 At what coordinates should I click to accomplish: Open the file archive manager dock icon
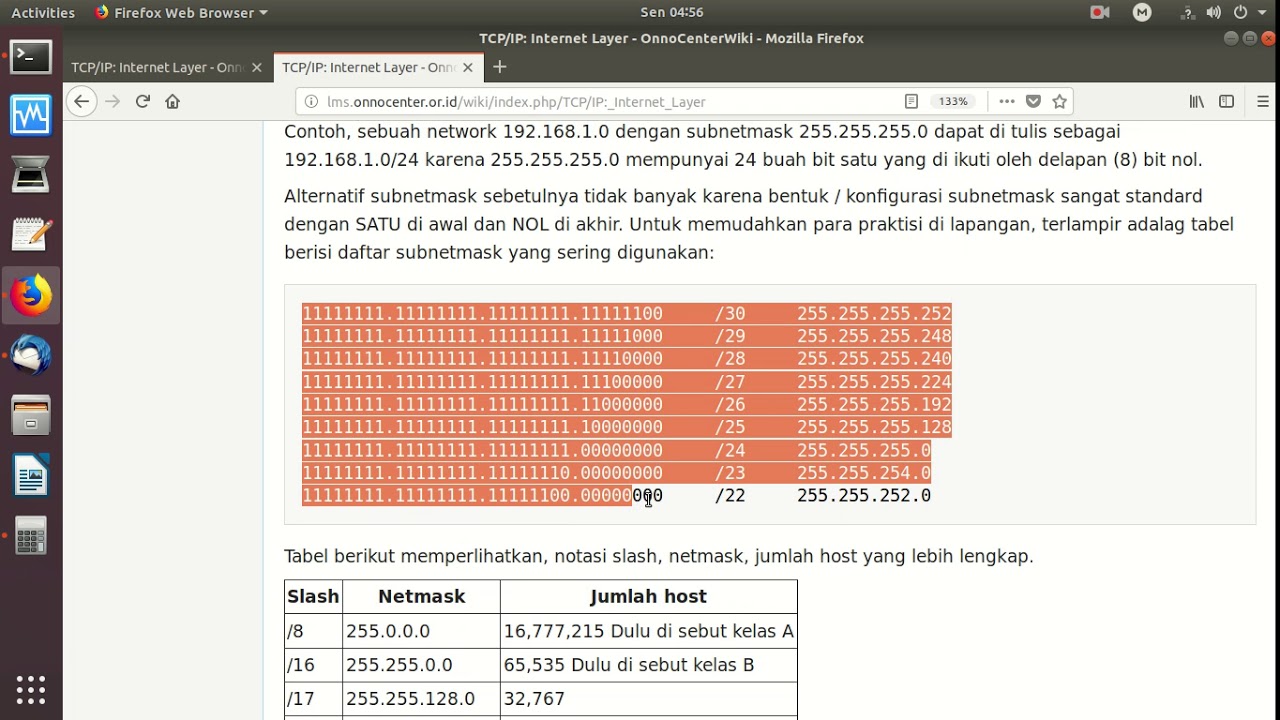31,416
